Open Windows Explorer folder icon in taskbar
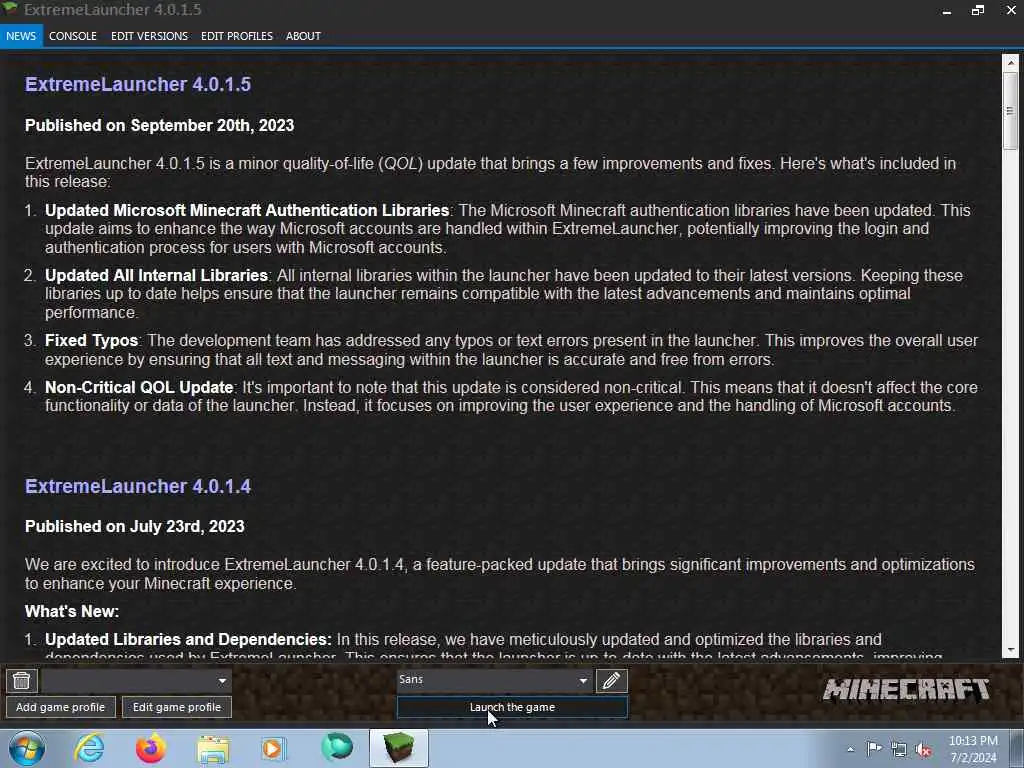 point(213,749)
